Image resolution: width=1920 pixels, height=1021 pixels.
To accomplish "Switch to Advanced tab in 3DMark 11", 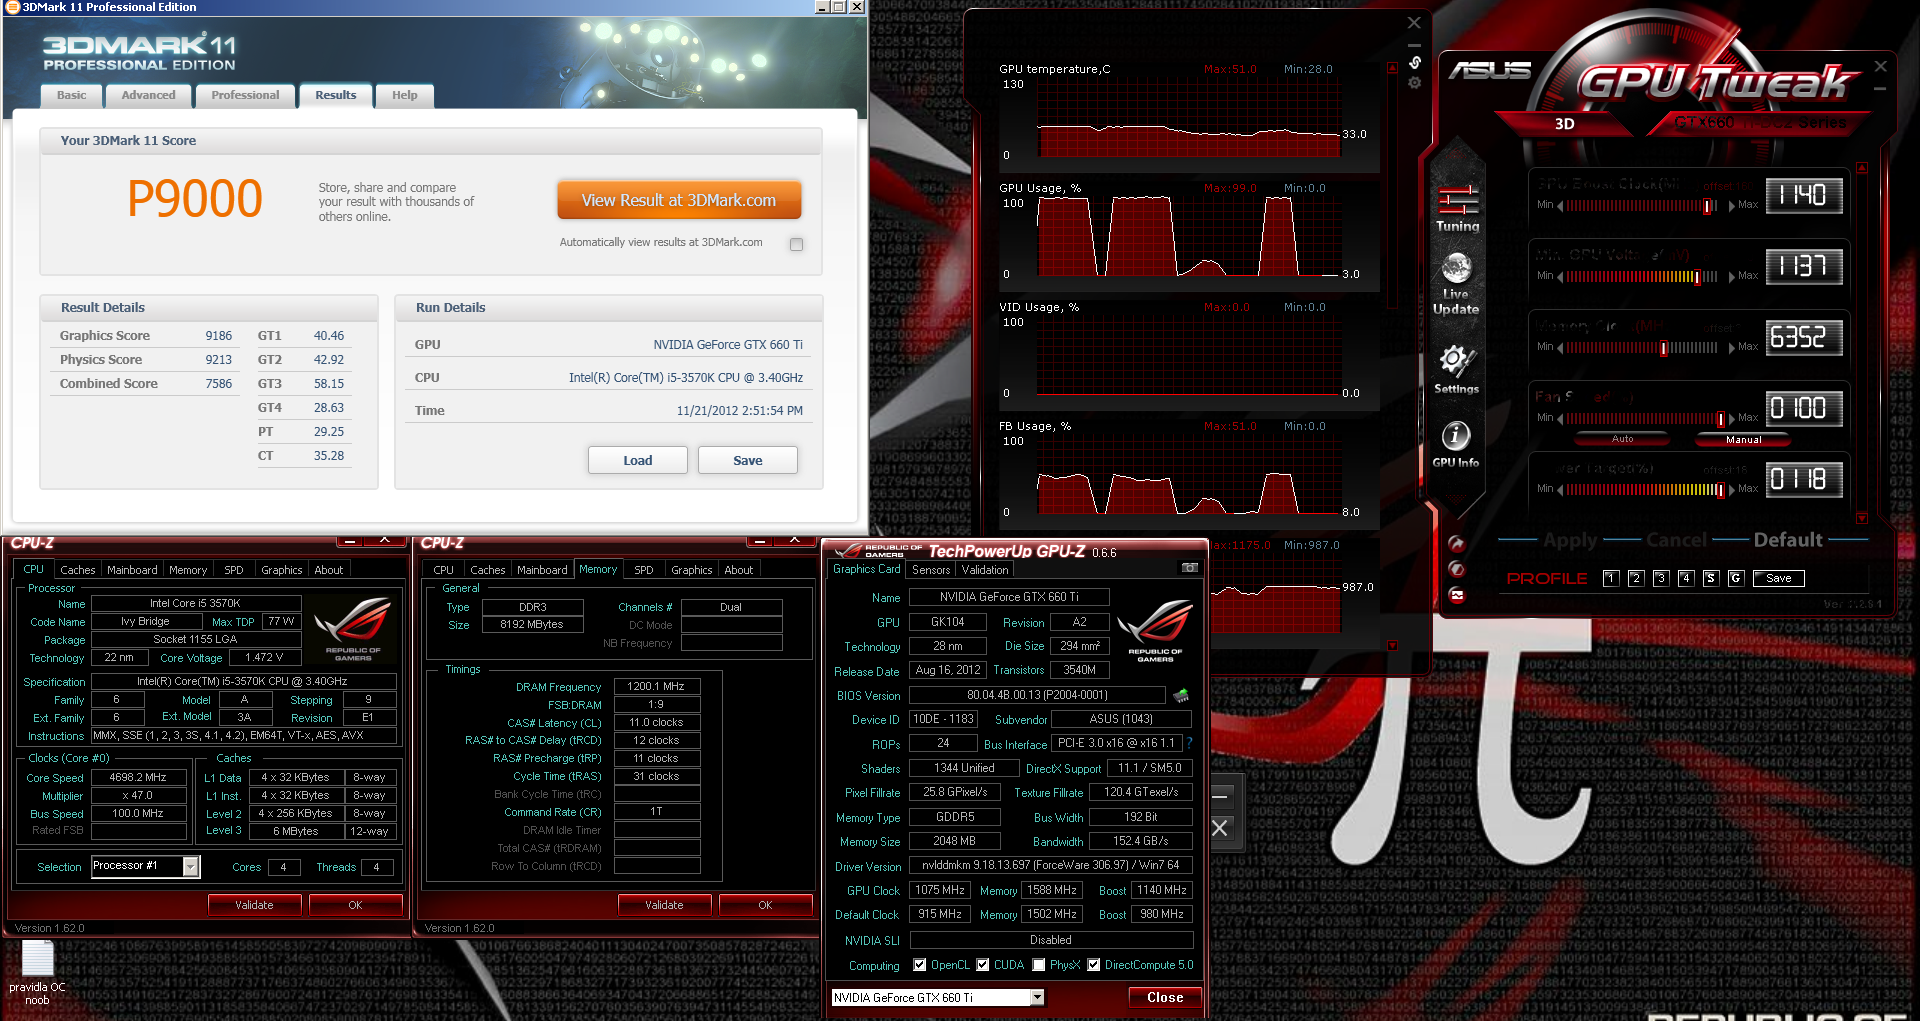I will coord(148,95).
